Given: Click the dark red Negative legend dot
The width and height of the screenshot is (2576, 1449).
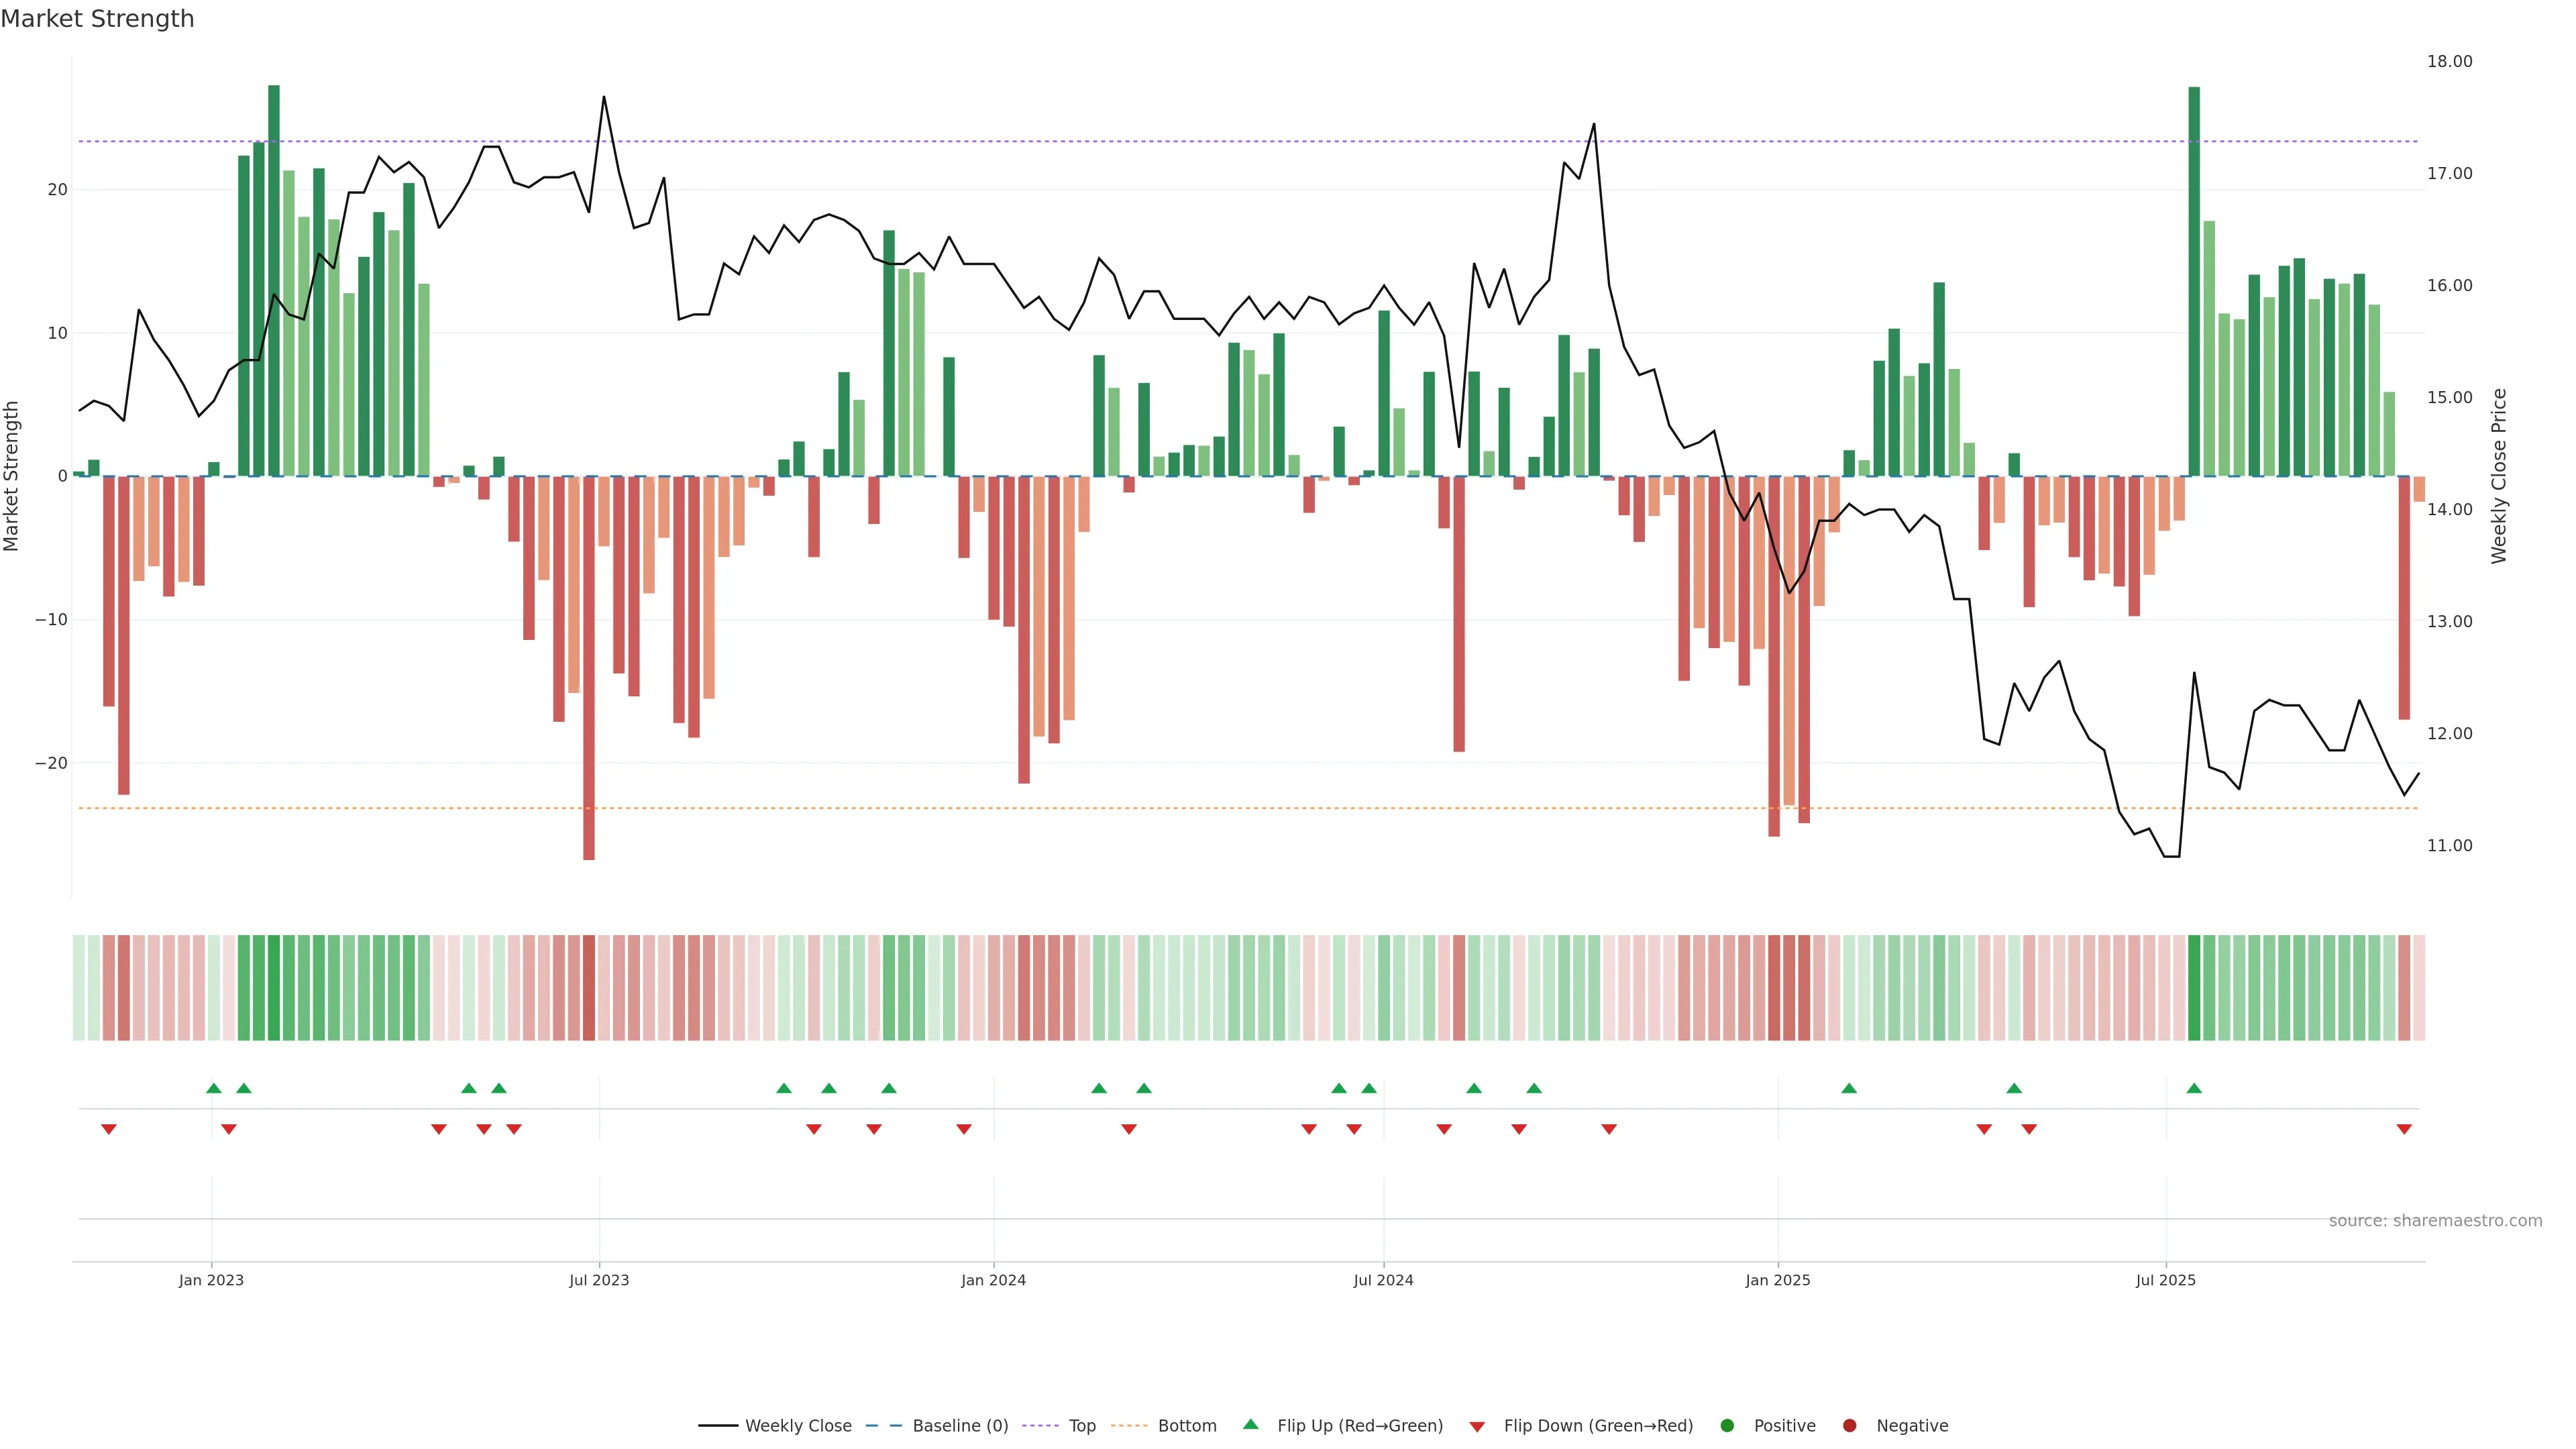Looking at the screenshot, I should click(x=1849, y=1426).
